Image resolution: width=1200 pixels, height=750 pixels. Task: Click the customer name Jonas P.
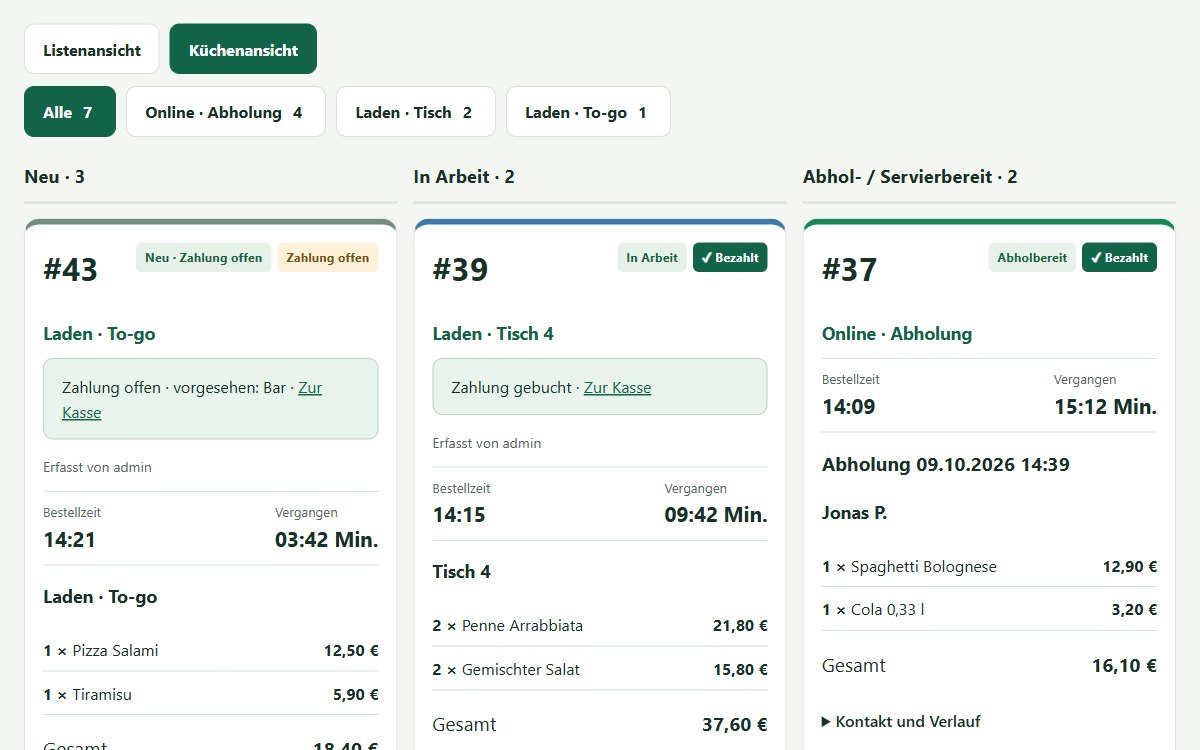pos(854,513)
